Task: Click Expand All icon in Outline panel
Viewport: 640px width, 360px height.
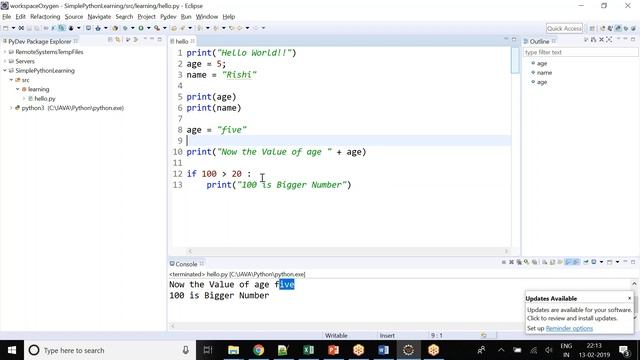Action: click(x=609, y=40)
